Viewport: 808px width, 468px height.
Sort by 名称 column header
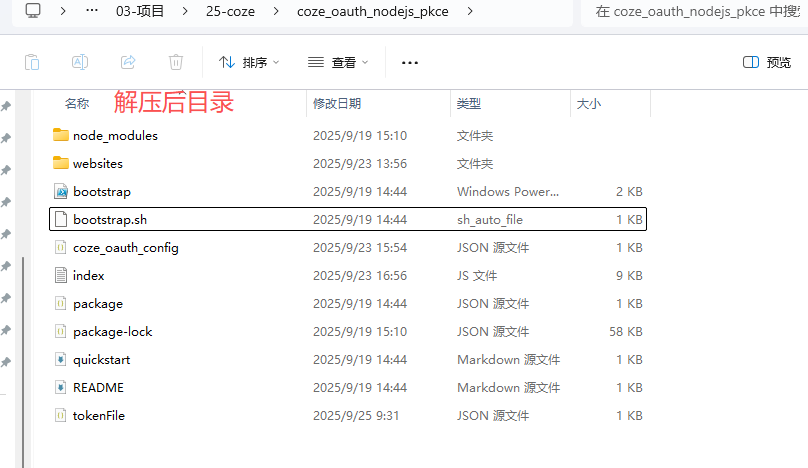(77, 104)
